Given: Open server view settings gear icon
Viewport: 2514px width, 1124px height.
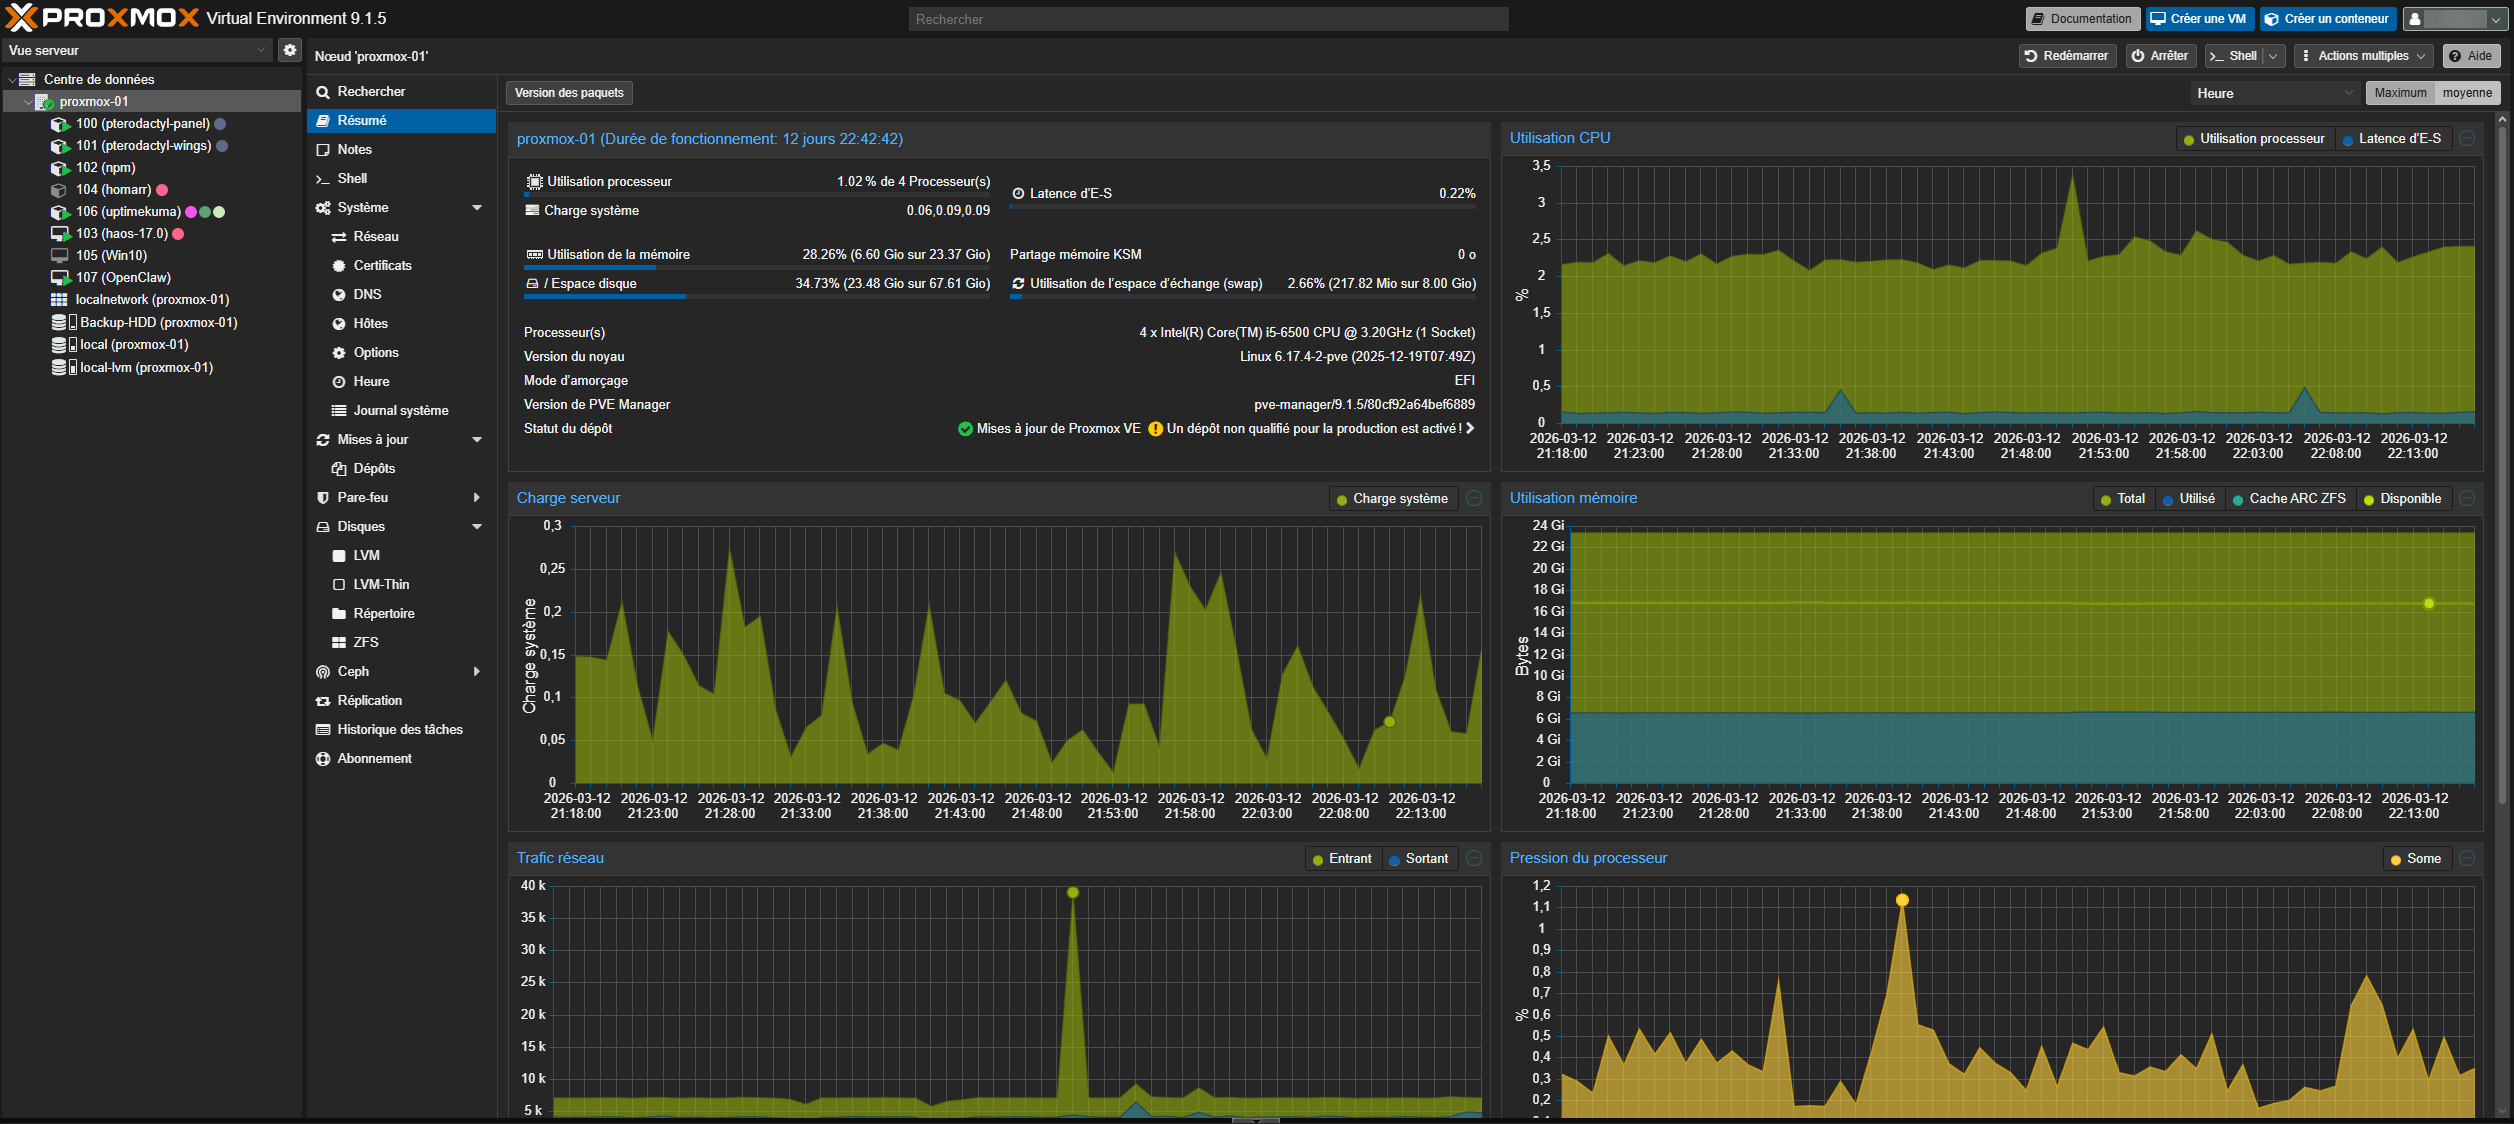Looking at the screenshot, I should [x=289, y=50].
